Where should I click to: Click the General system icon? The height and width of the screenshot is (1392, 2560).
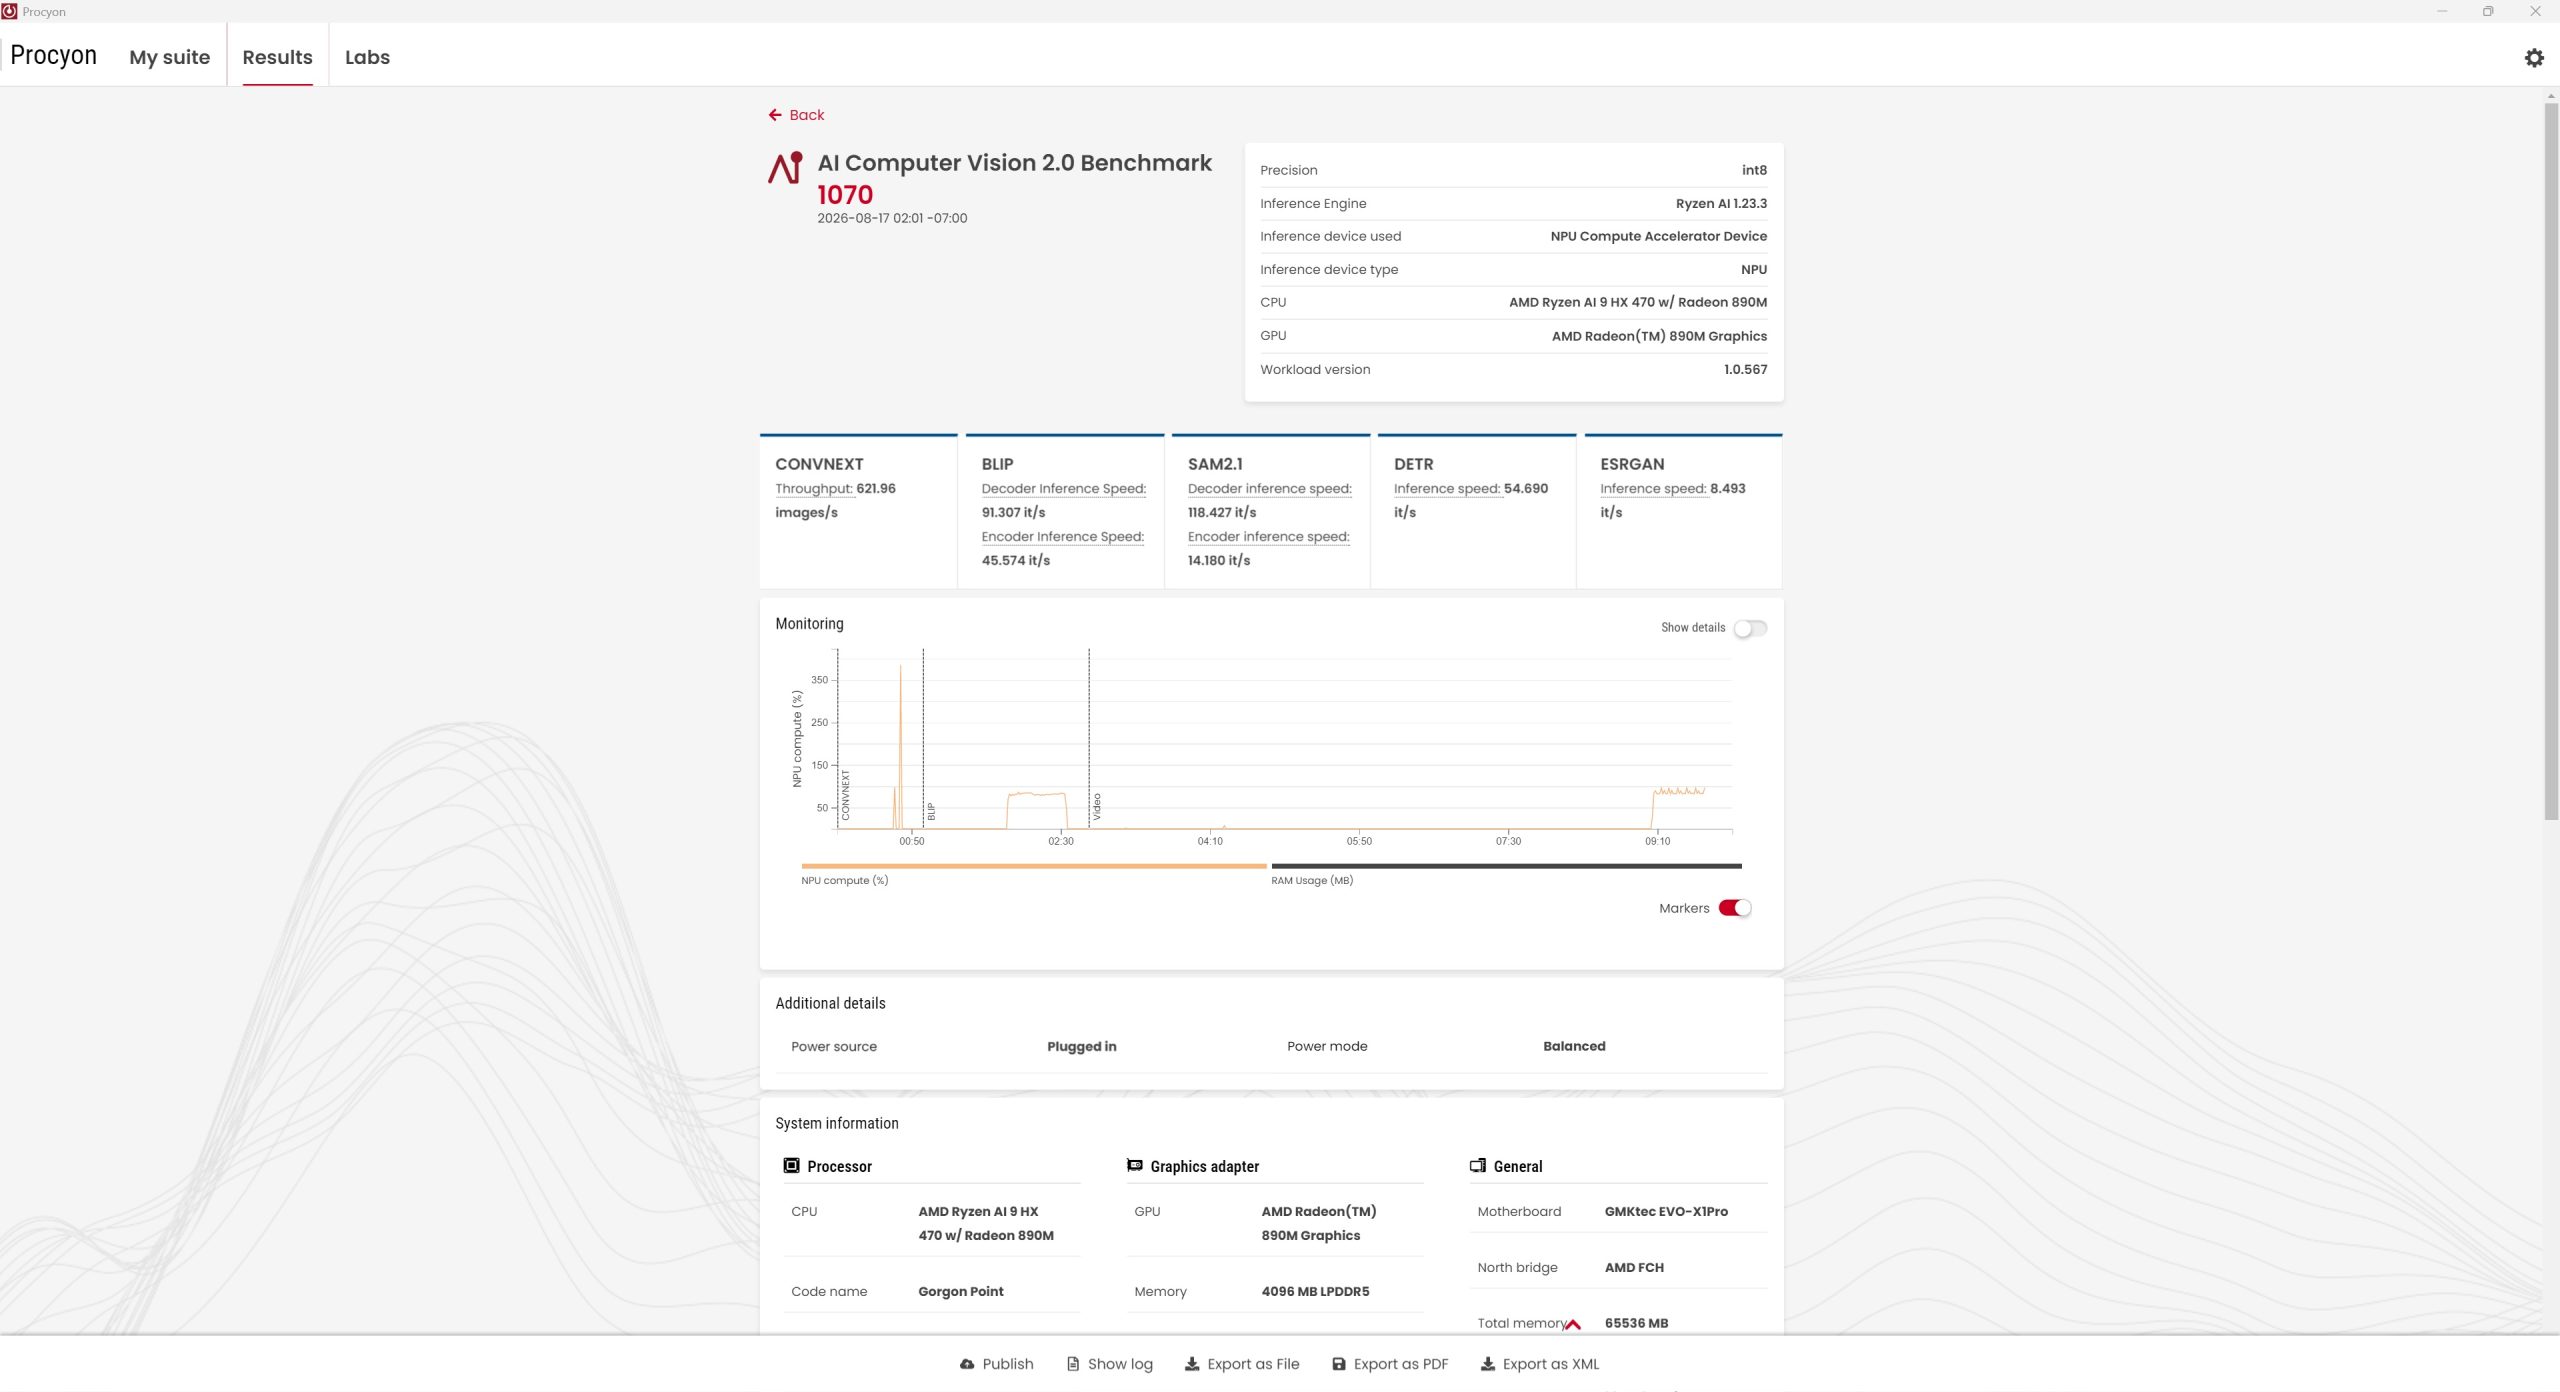(1478, 1166)
